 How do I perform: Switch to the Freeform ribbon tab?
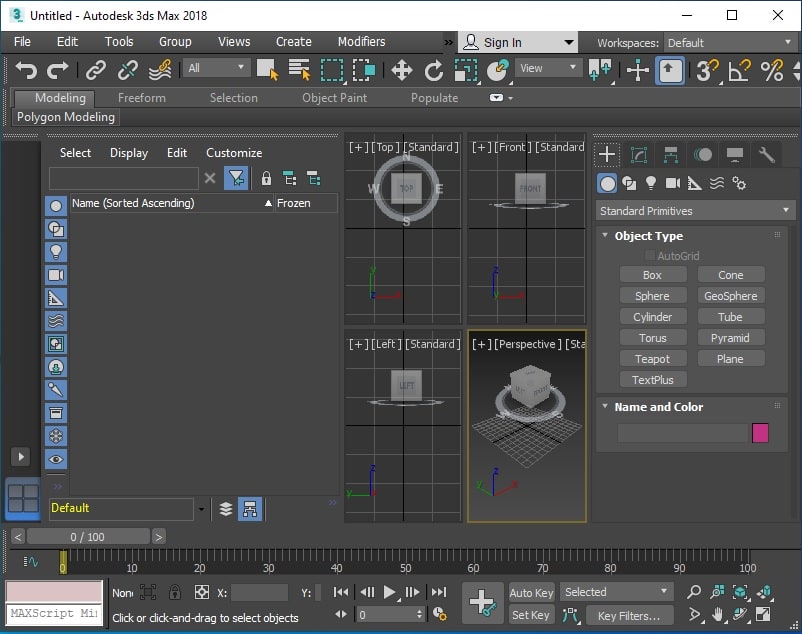pyautogui.click(x=142, y=98)
